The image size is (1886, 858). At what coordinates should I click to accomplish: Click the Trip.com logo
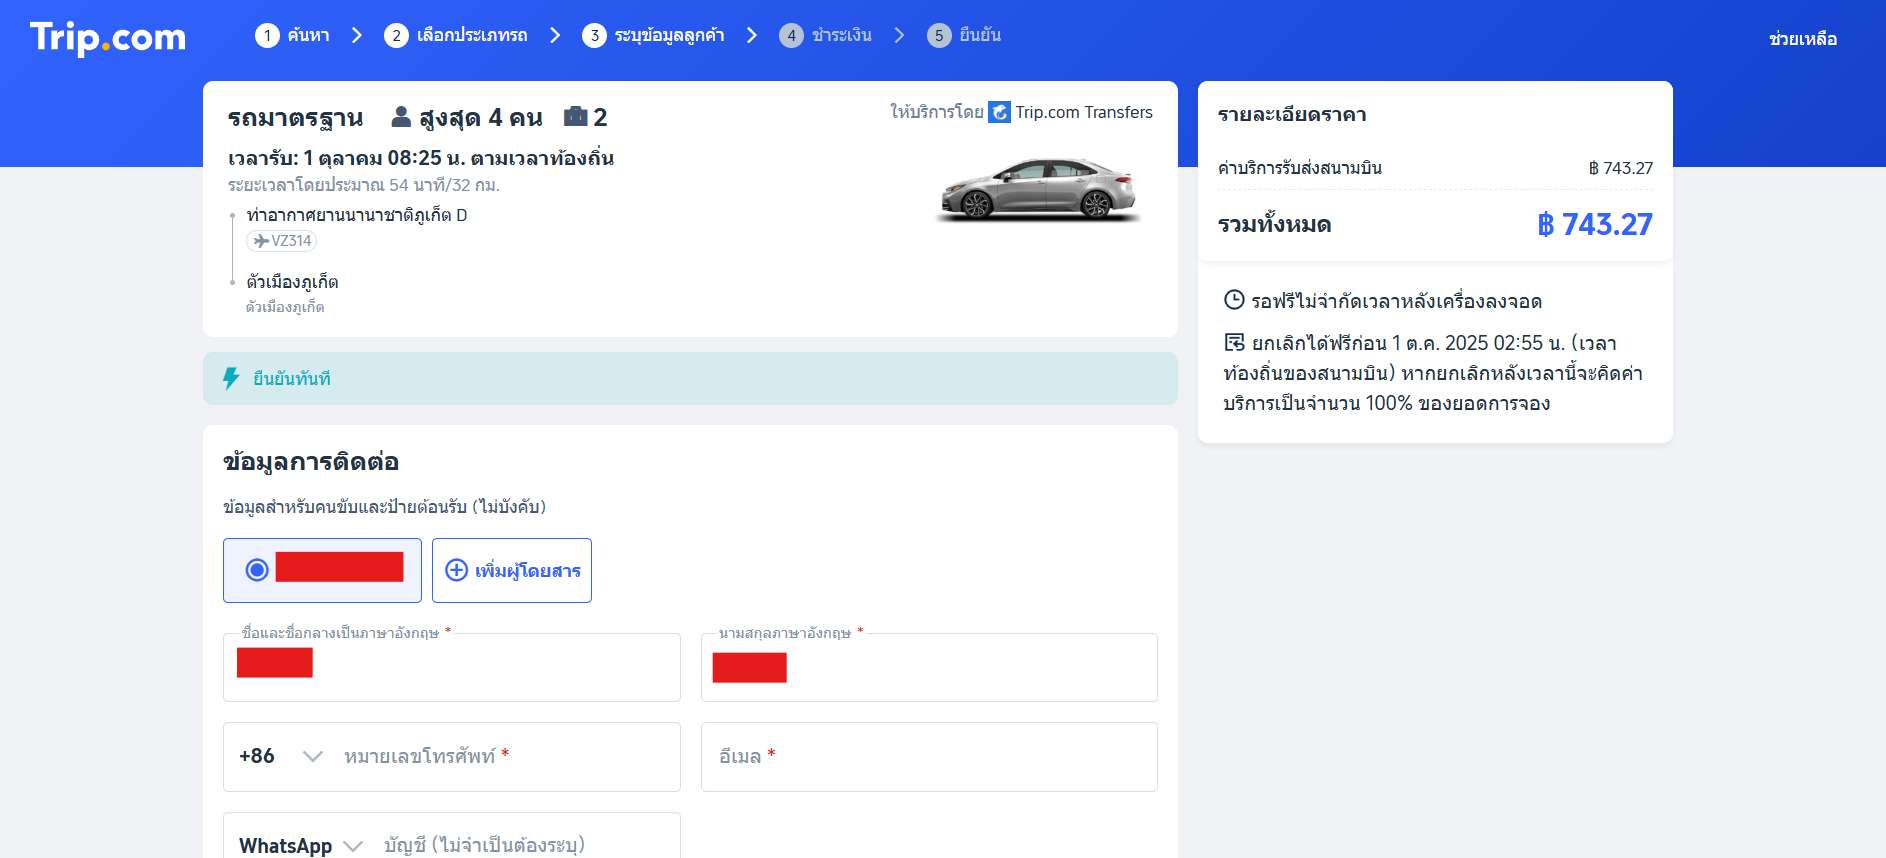(x=108, y=38)
